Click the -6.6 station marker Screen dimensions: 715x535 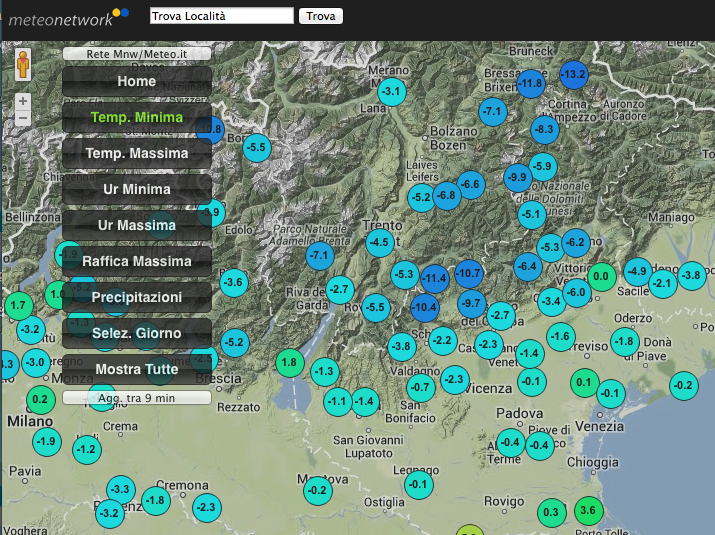coord(471,185)
